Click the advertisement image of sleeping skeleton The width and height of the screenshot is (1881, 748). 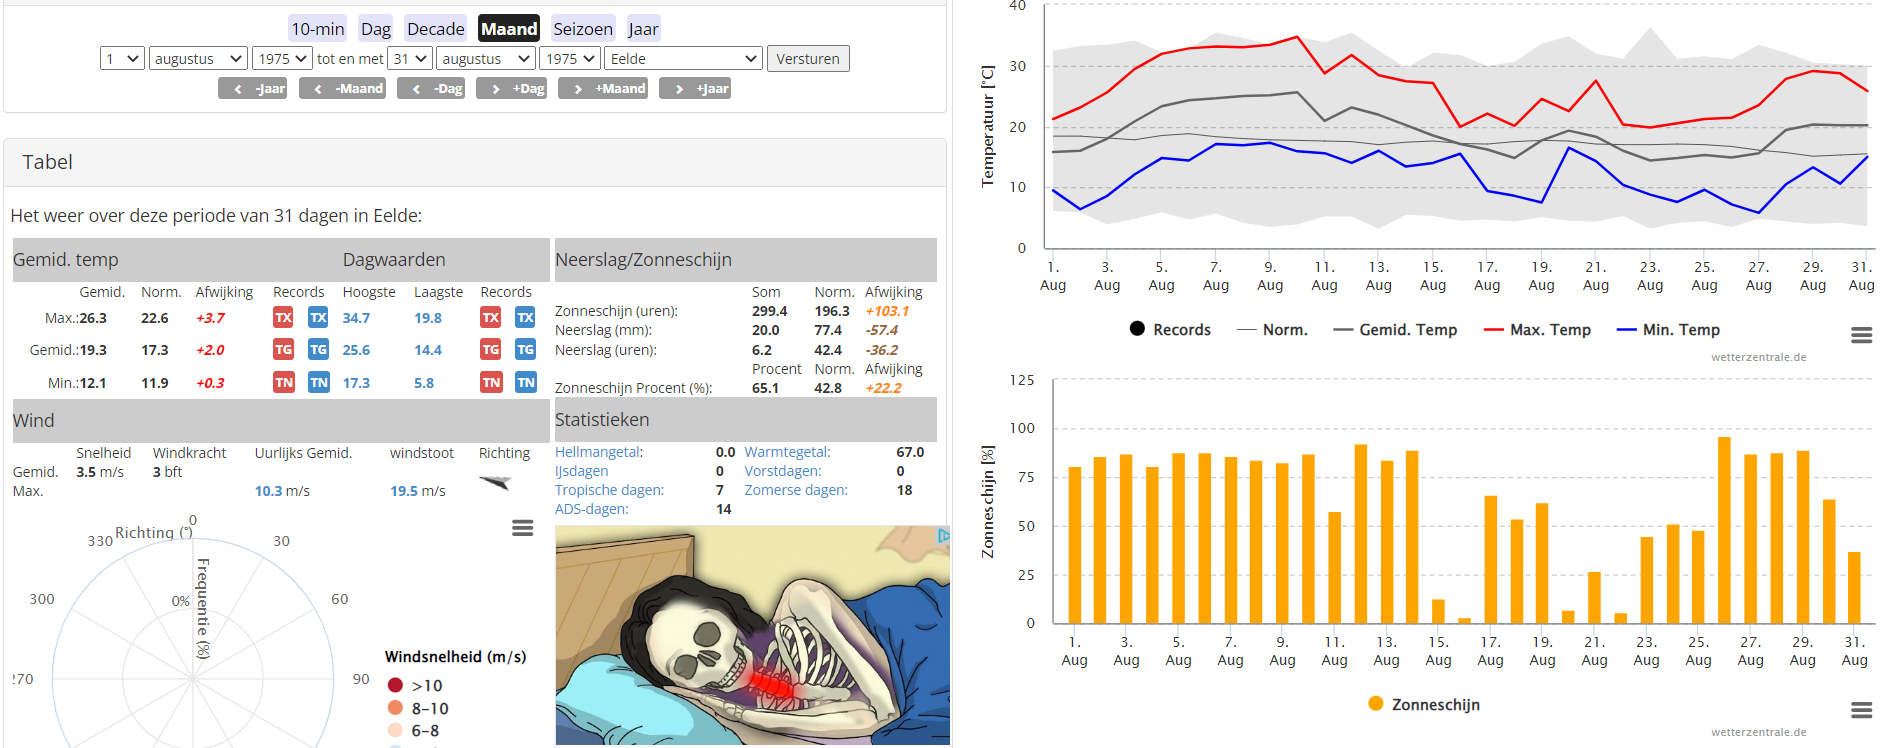coord(752,635)
